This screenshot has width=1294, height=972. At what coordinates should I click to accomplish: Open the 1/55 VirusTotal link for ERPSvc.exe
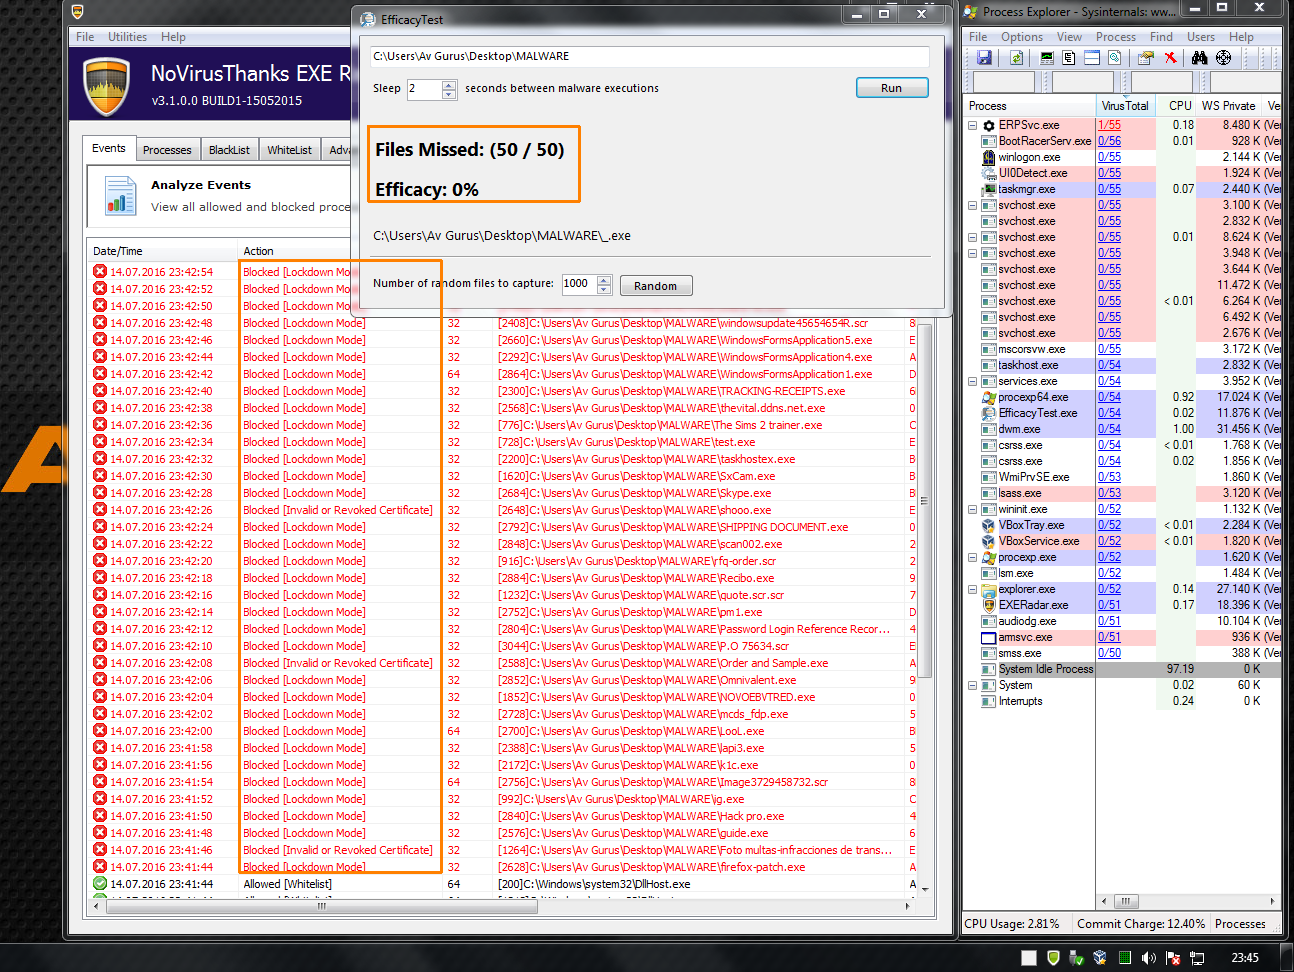pos(1109,125)
